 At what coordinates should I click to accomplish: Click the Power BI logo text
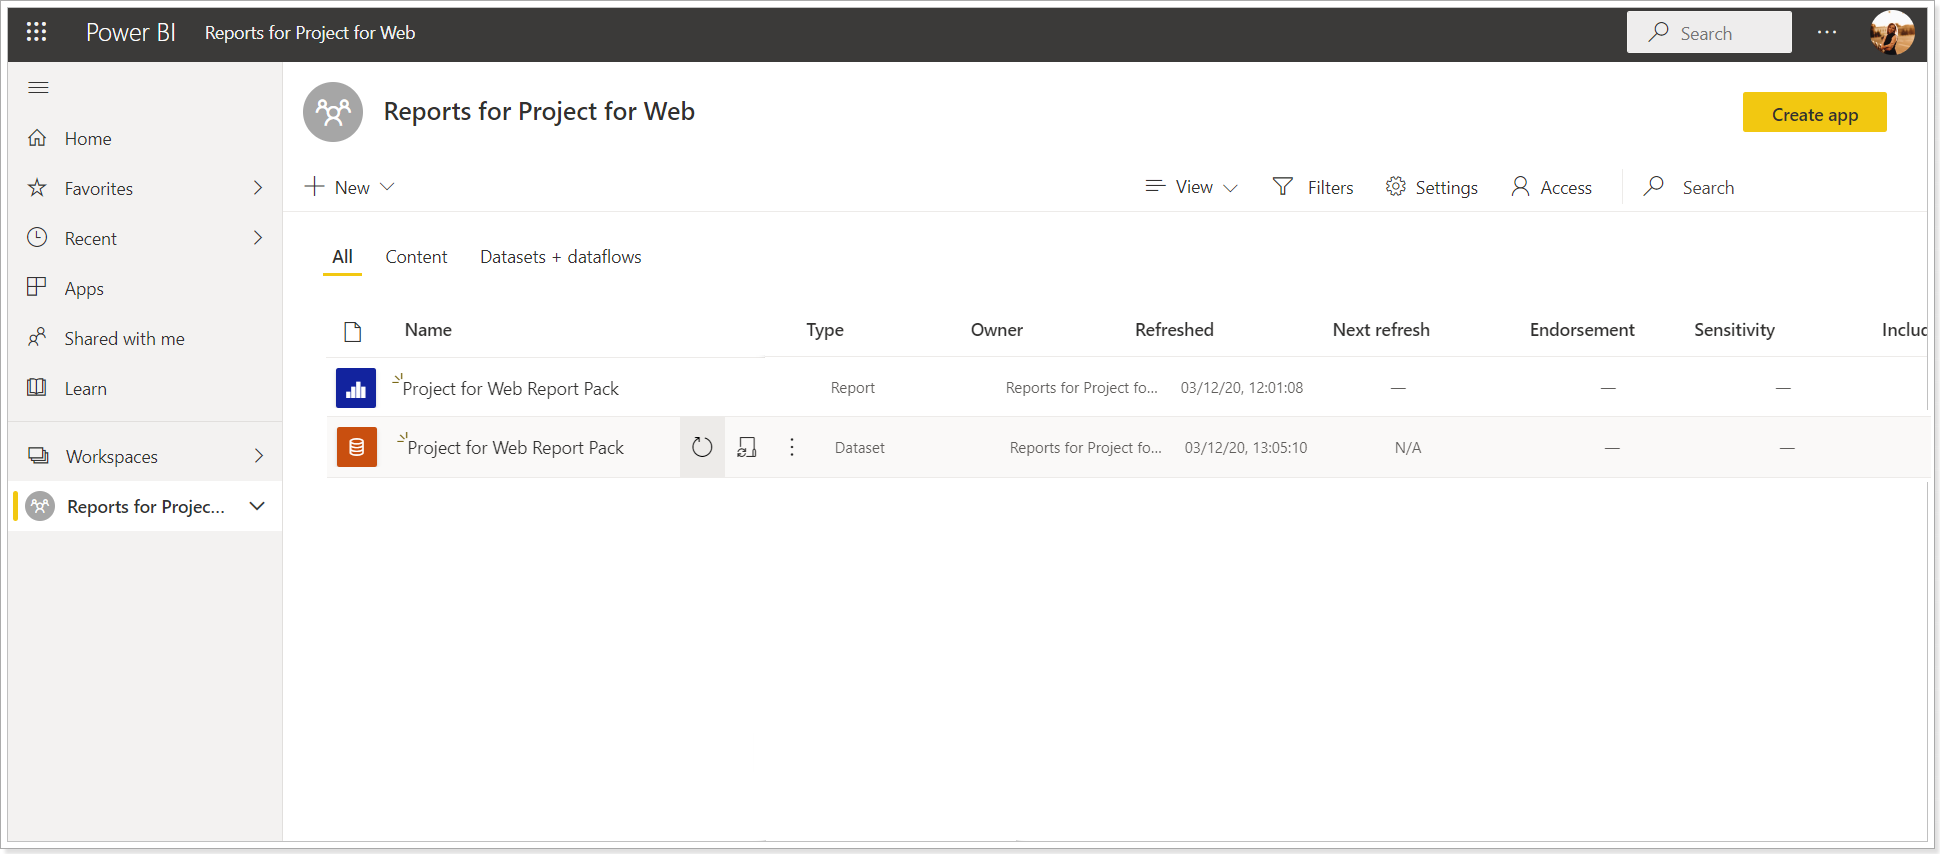click(x=130, y=32)
